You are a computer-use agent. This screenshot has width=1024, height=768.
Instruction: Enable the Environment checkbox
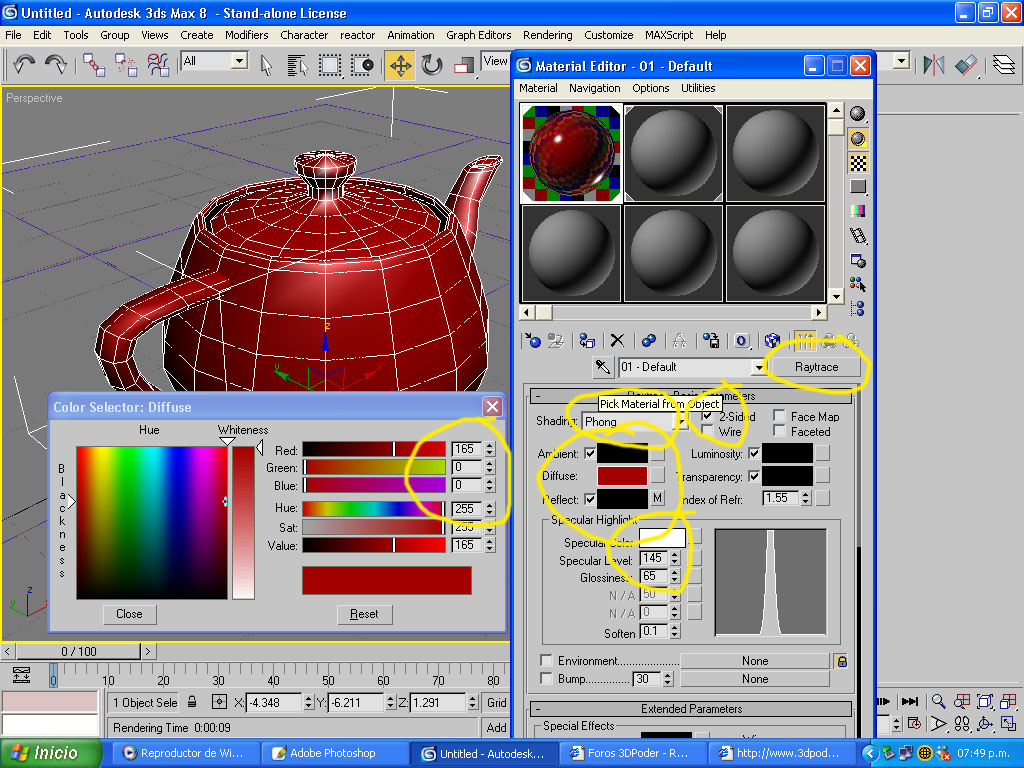pyautogui.click(x=547, y=660)
